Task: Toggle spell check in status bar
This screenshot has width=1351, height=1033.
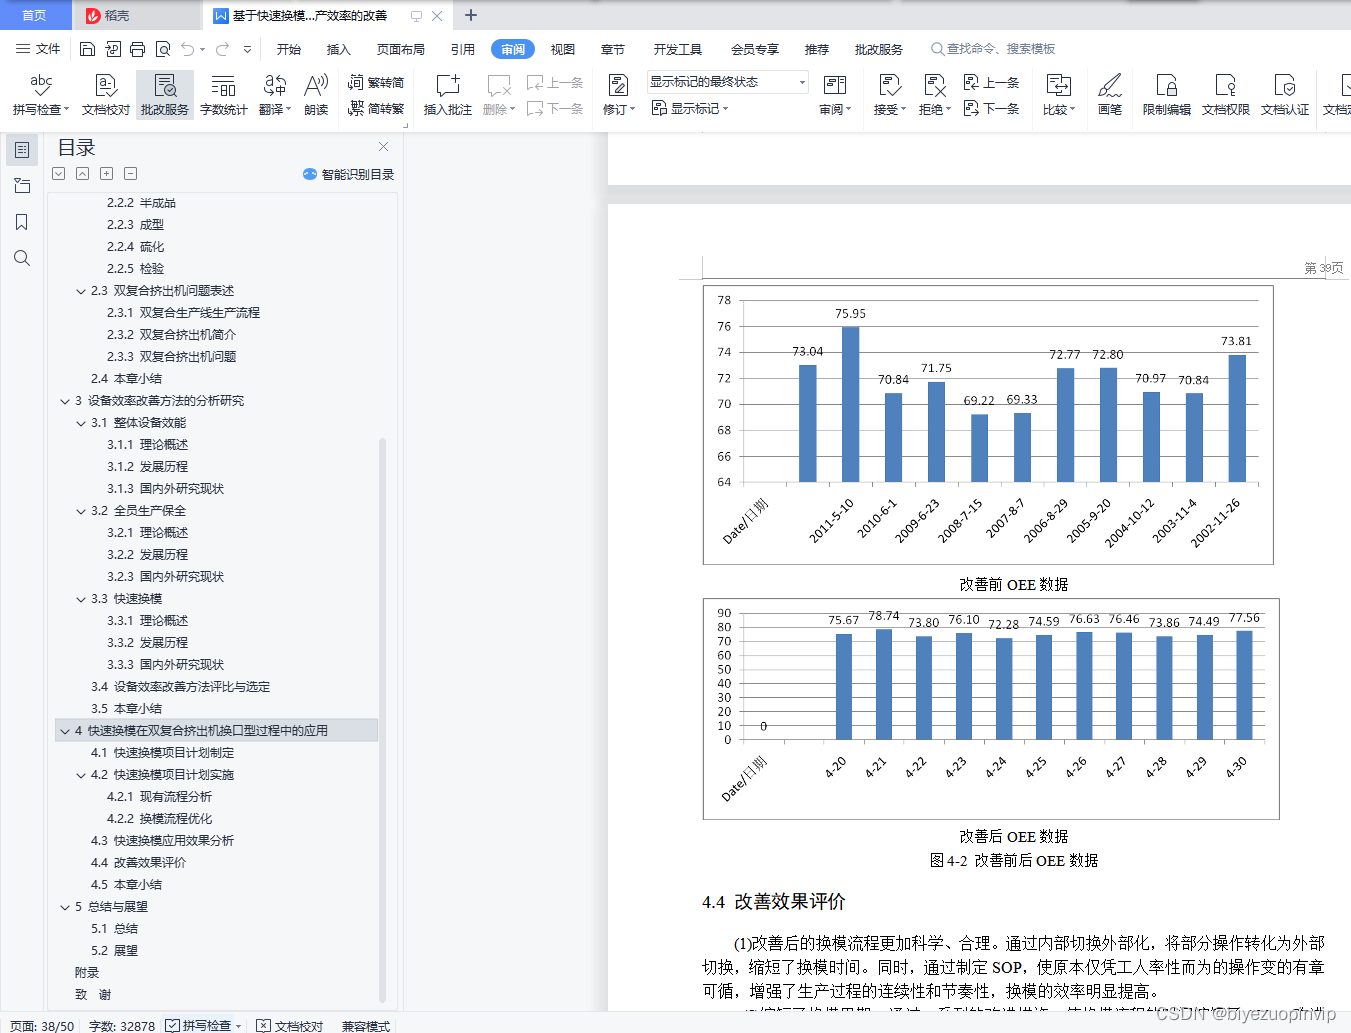Action: pyautogui.click(x=204, y=1025)
